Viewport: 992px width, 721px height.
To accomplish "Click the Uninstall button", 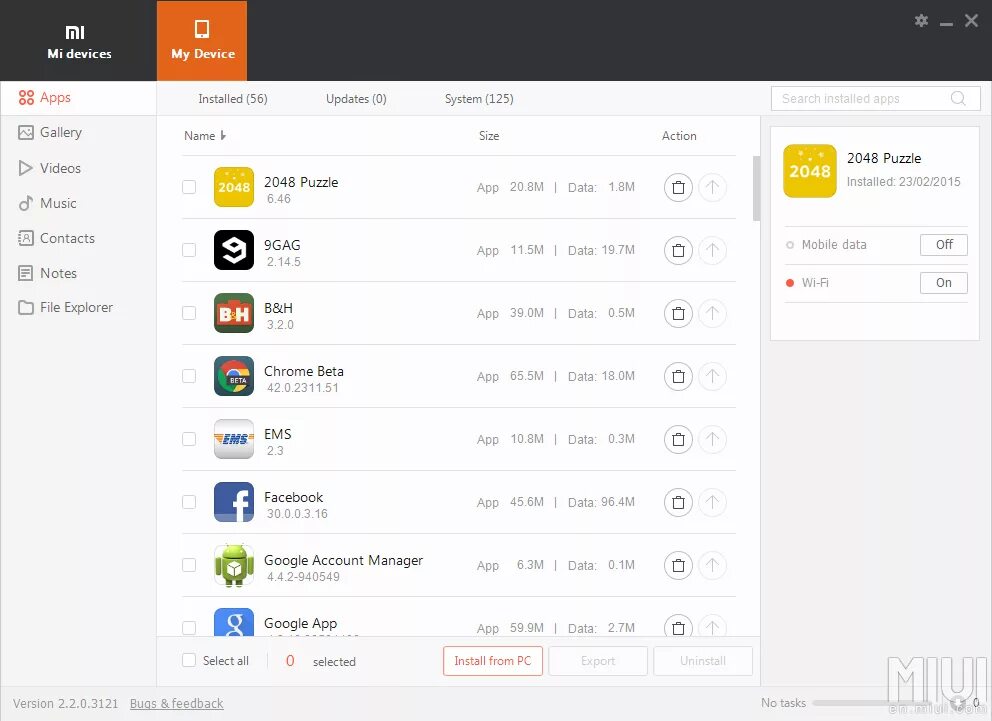I will coord(703,661).
